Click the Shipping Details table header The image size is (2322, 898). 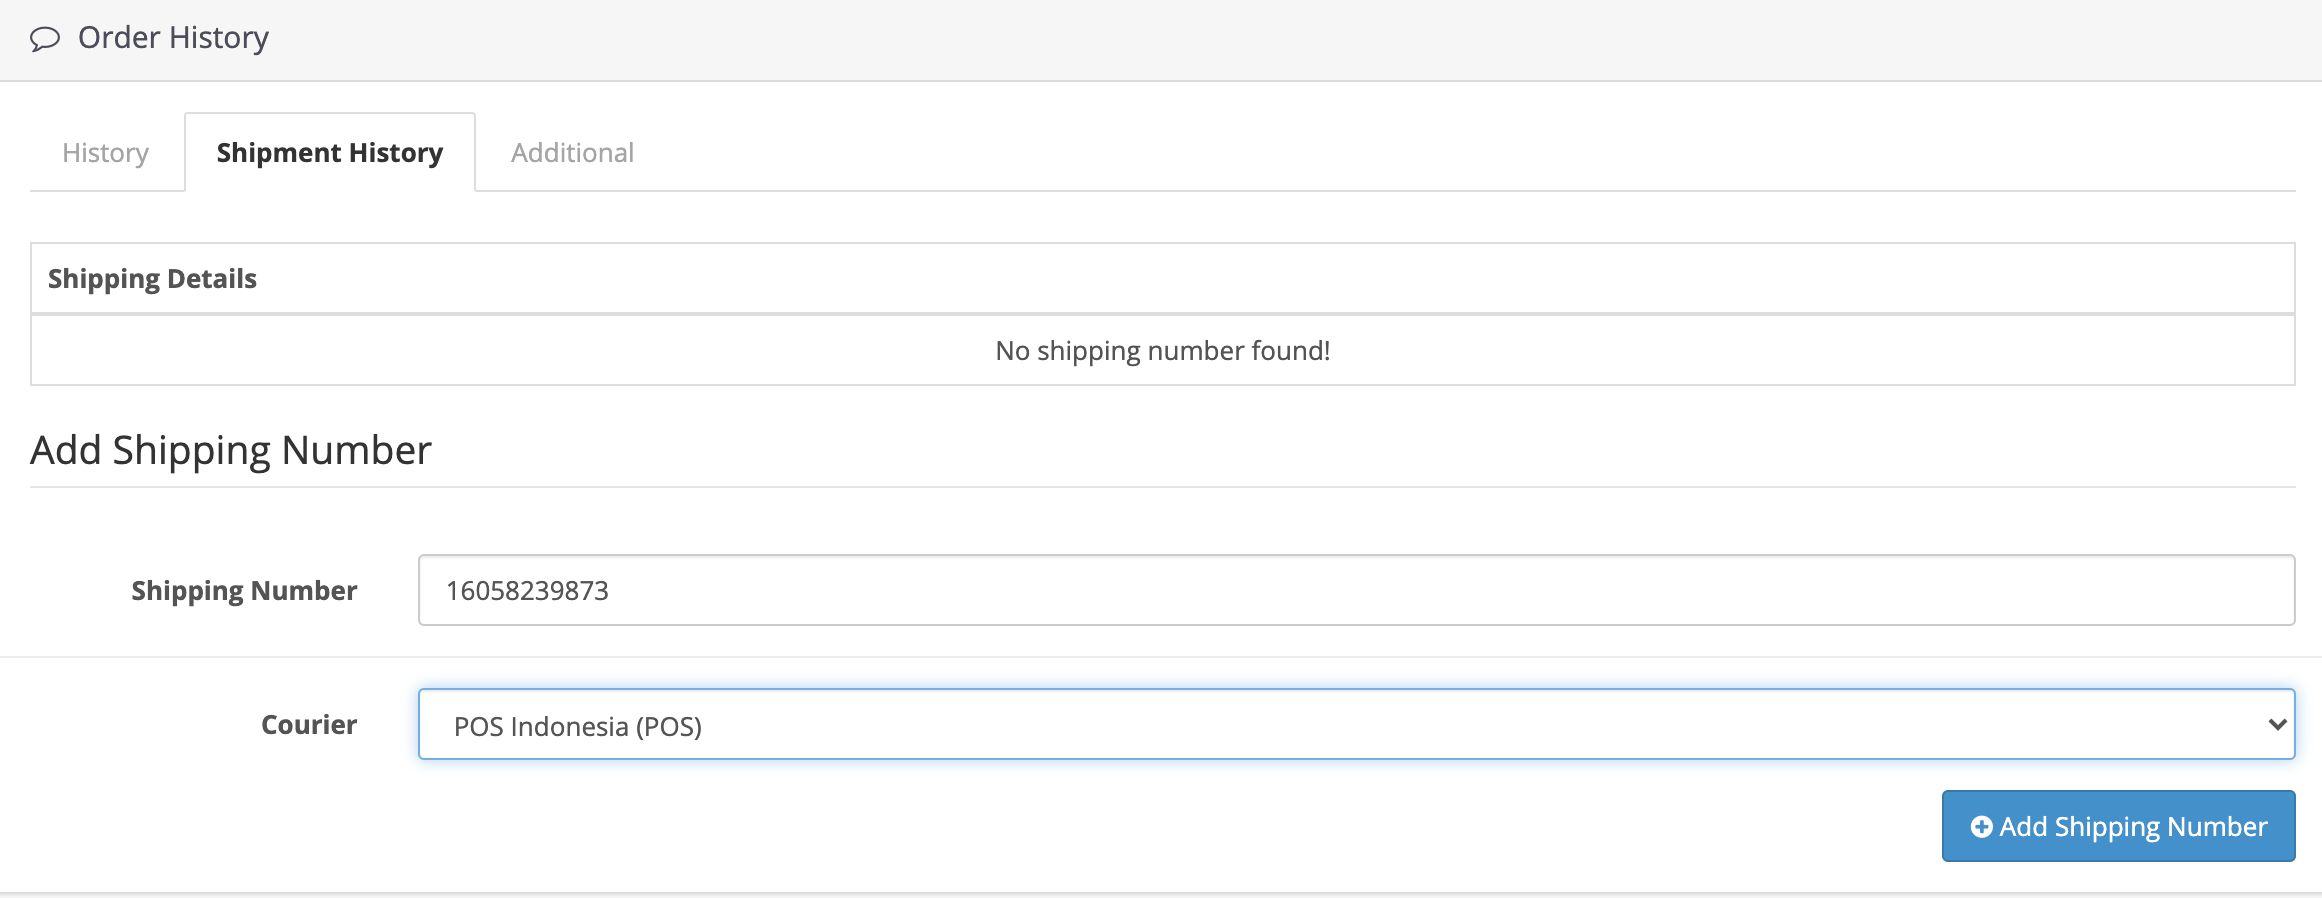tap(152, 279)
